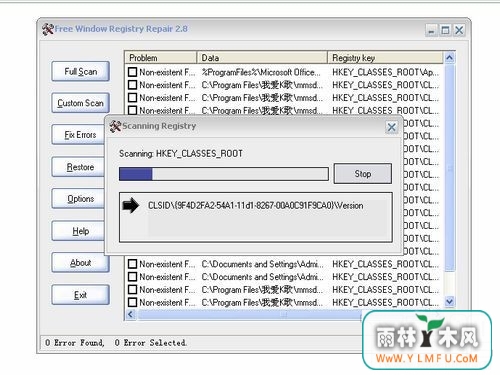Viewport: 500px width, 375px height.
Task: Minimize the Registry Repair window
Action: pos(431,31)
